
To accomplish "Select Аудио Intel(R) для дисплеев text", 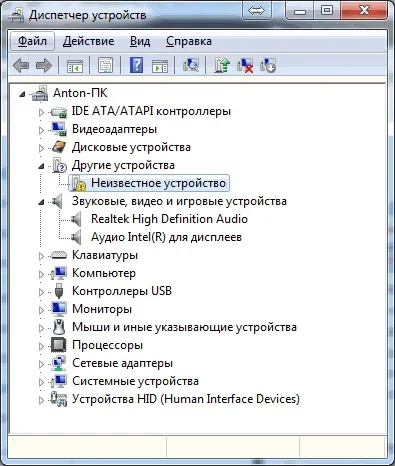I will [x=166, y=237].
